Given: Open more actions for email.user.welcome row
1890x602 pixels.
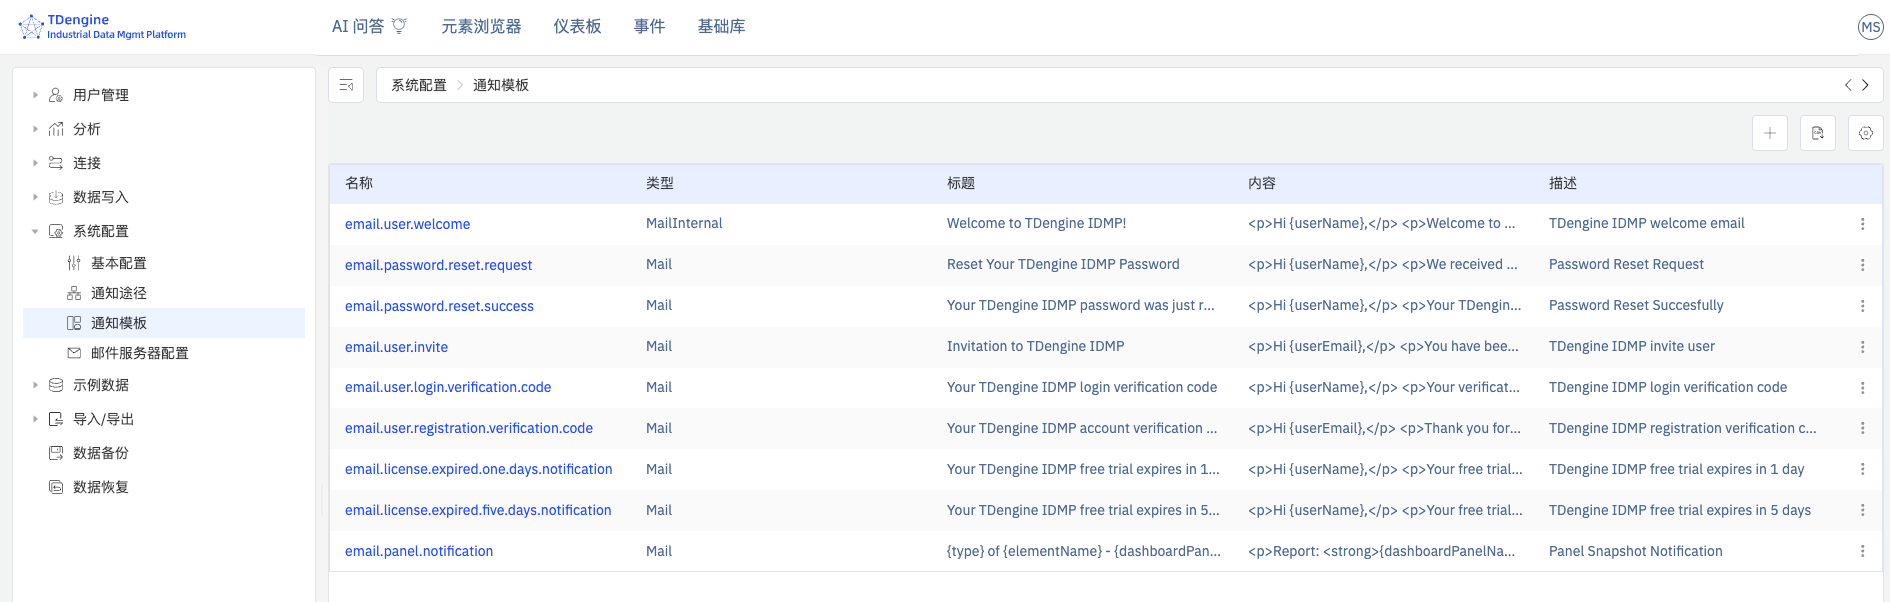Looking at the screenshot, I should [x=1862, y=224].
